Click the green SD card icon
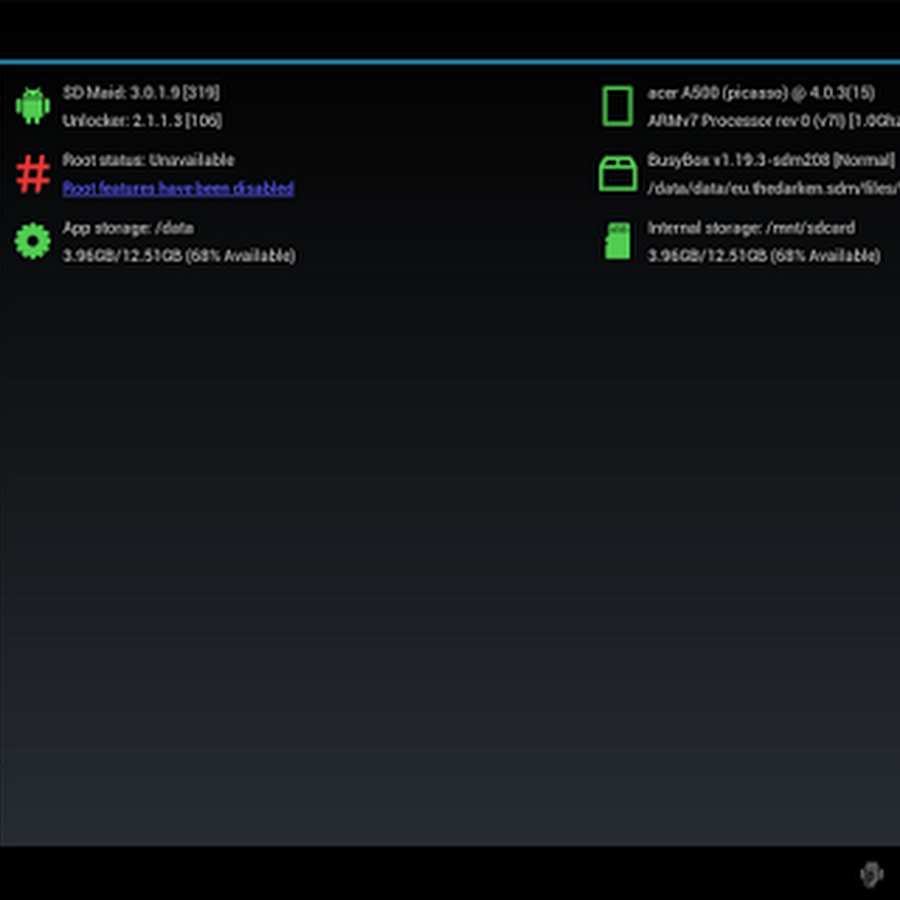This screenshot has height=900, width=900. (618, 241)
